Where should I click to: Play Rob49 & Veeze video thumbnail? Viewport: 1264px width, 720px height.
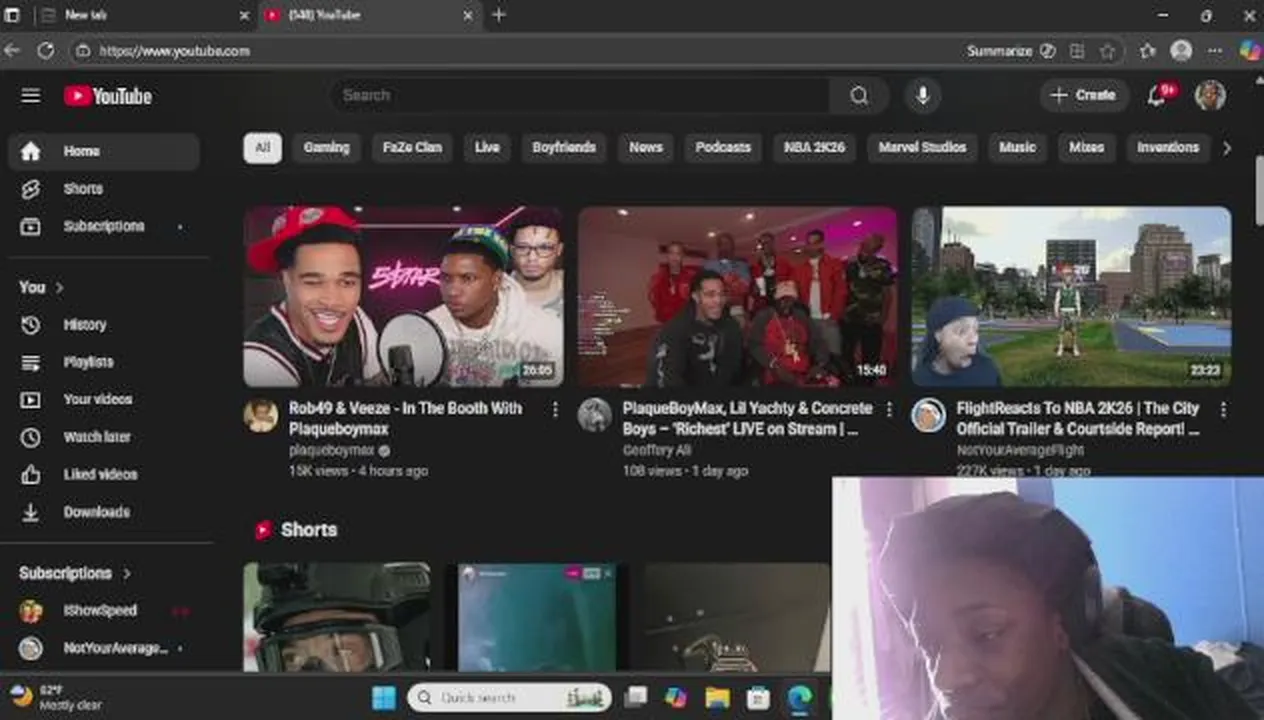point(403,296)
